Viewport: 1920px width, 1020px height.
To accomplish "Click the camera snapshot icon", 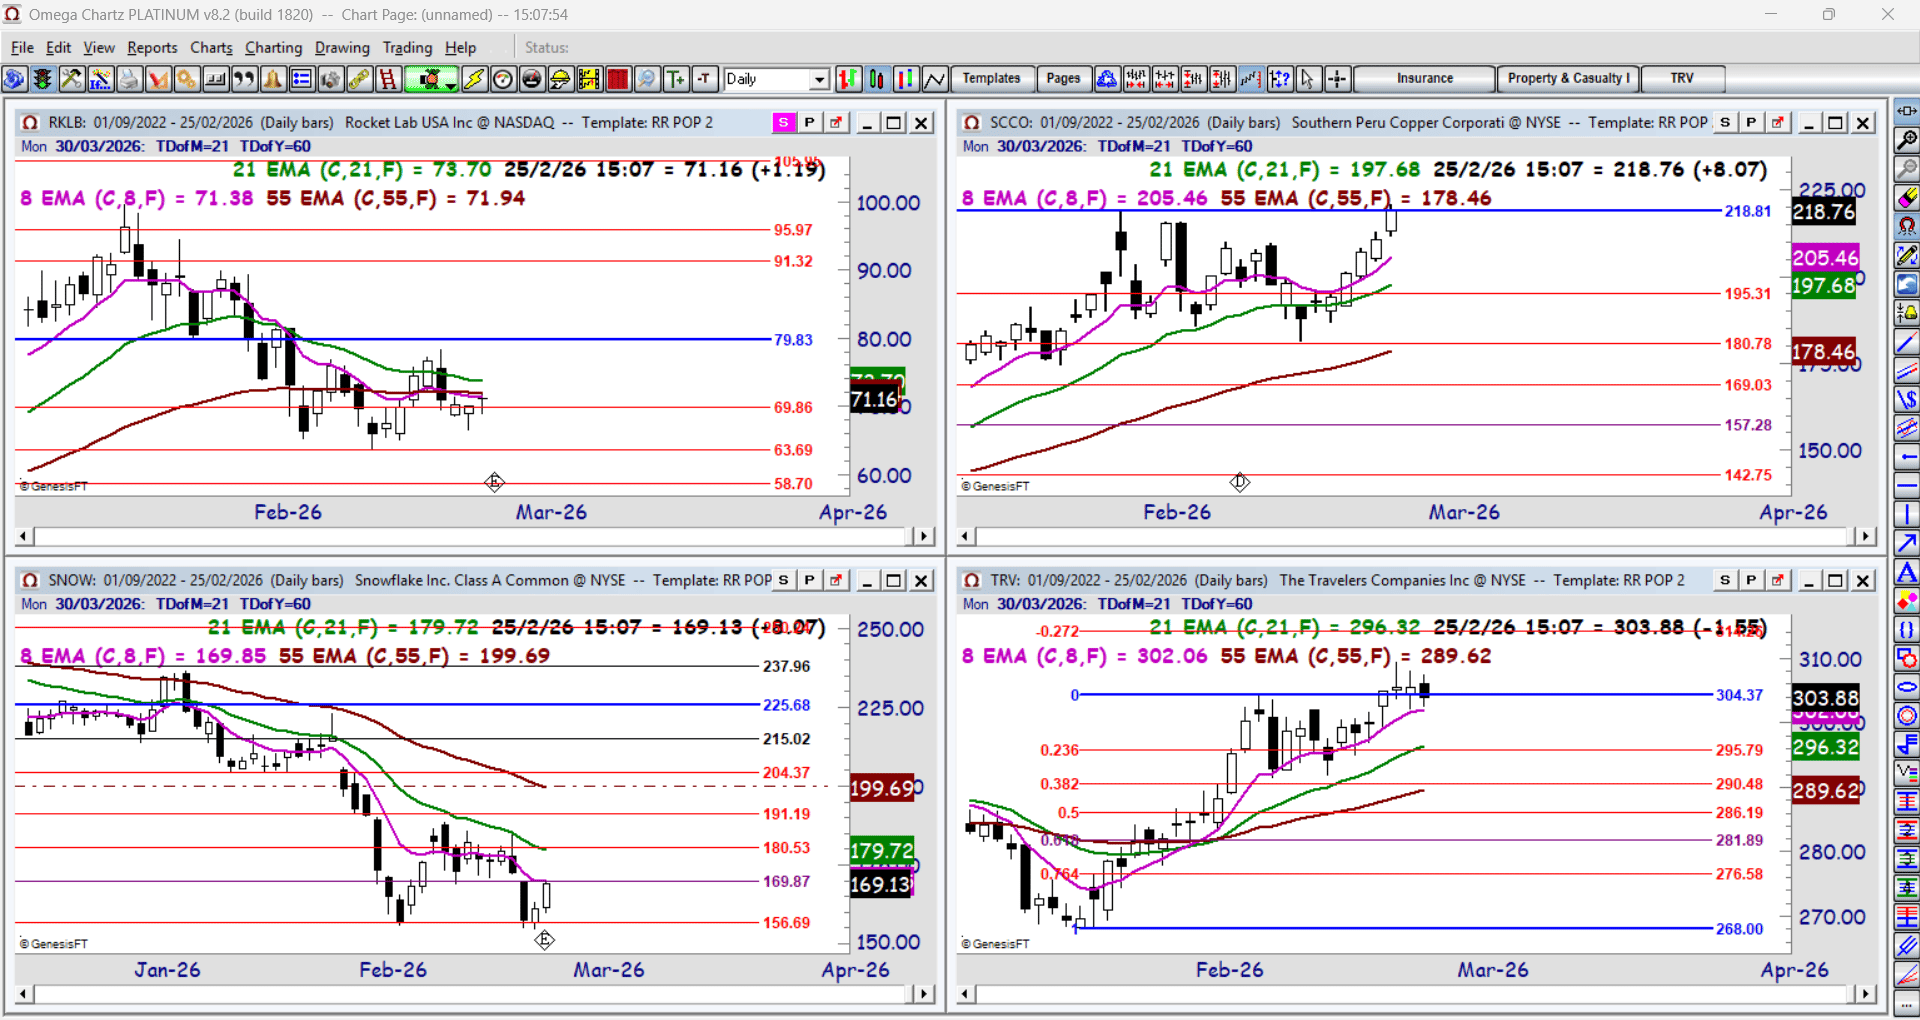I will tap(330, 79).
